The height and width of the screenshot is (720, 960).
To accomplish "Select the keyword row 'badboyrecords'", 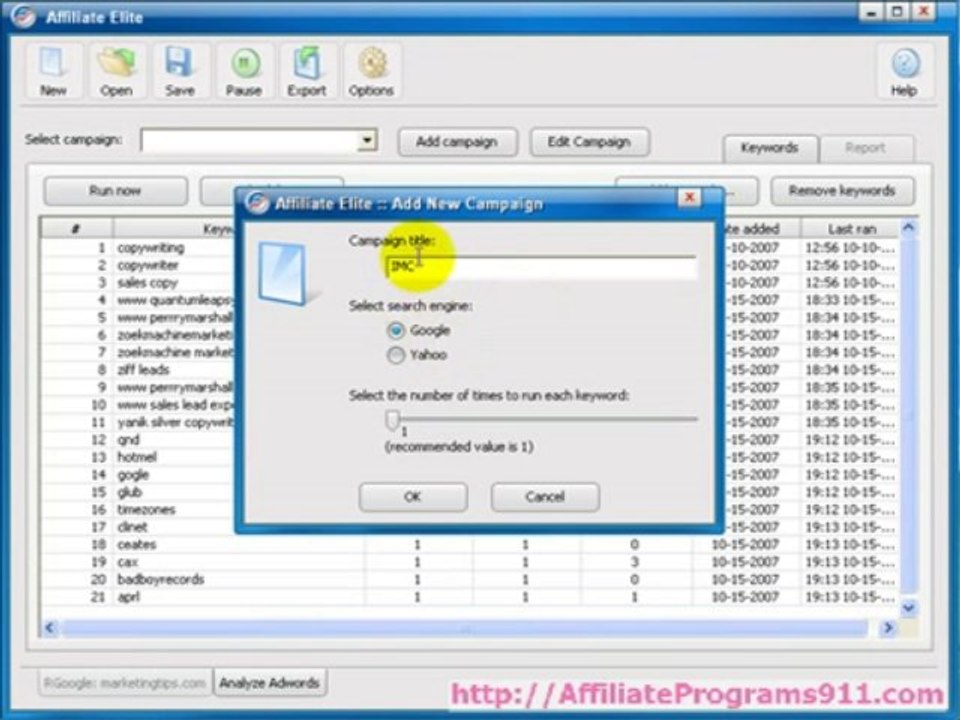I will click(x=470, y=579).
